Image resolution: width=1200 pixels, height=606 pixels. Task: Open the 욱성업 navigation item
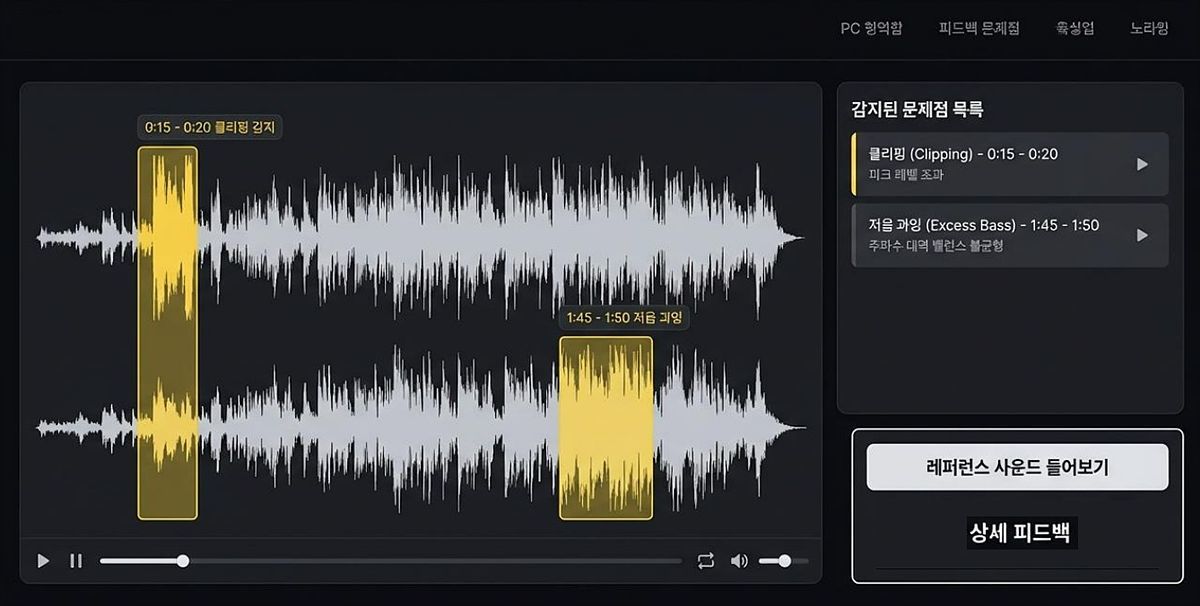click(1075, 28)
